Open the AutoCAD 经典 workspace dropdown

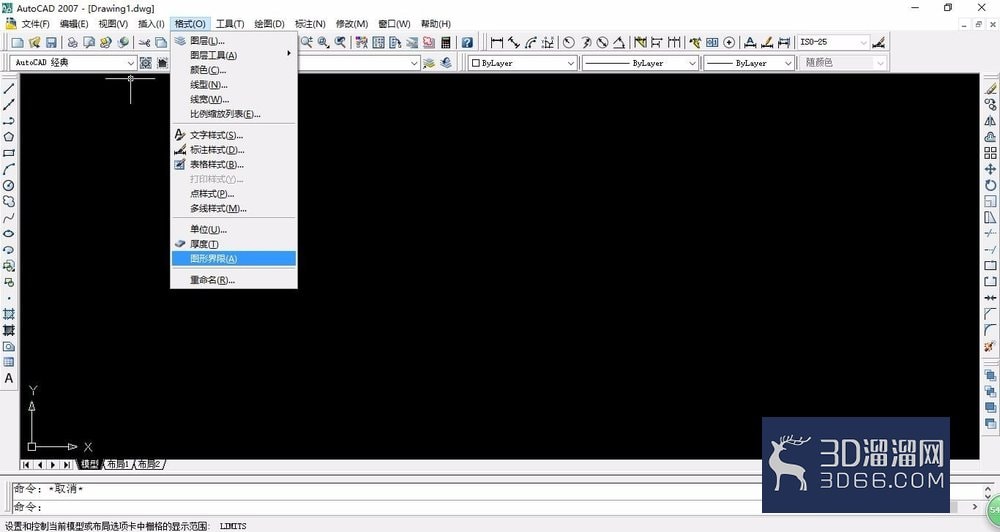coord(131,63)
